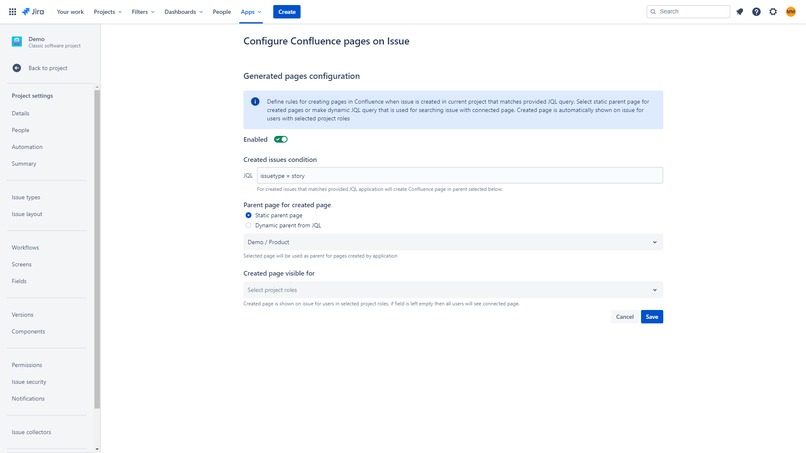Open Permissions settings
Screen dimensions: 806x453
(x=27, y=365)
